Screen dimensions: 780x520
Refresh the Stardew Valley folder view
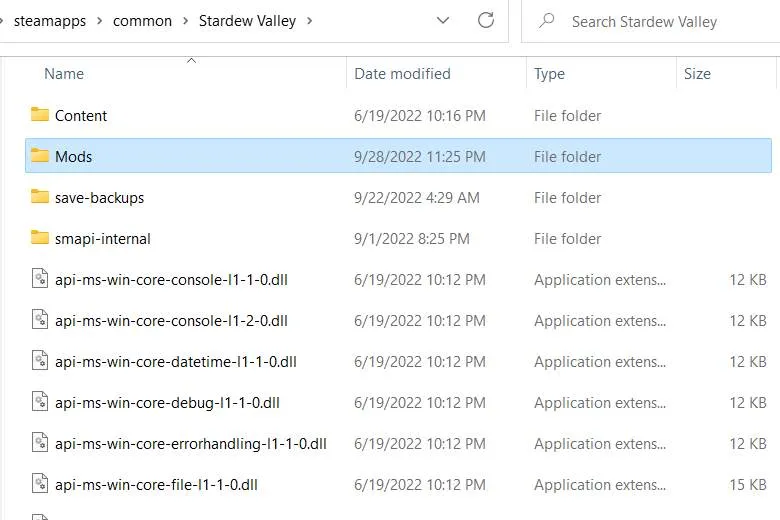[x=486, y=20]
